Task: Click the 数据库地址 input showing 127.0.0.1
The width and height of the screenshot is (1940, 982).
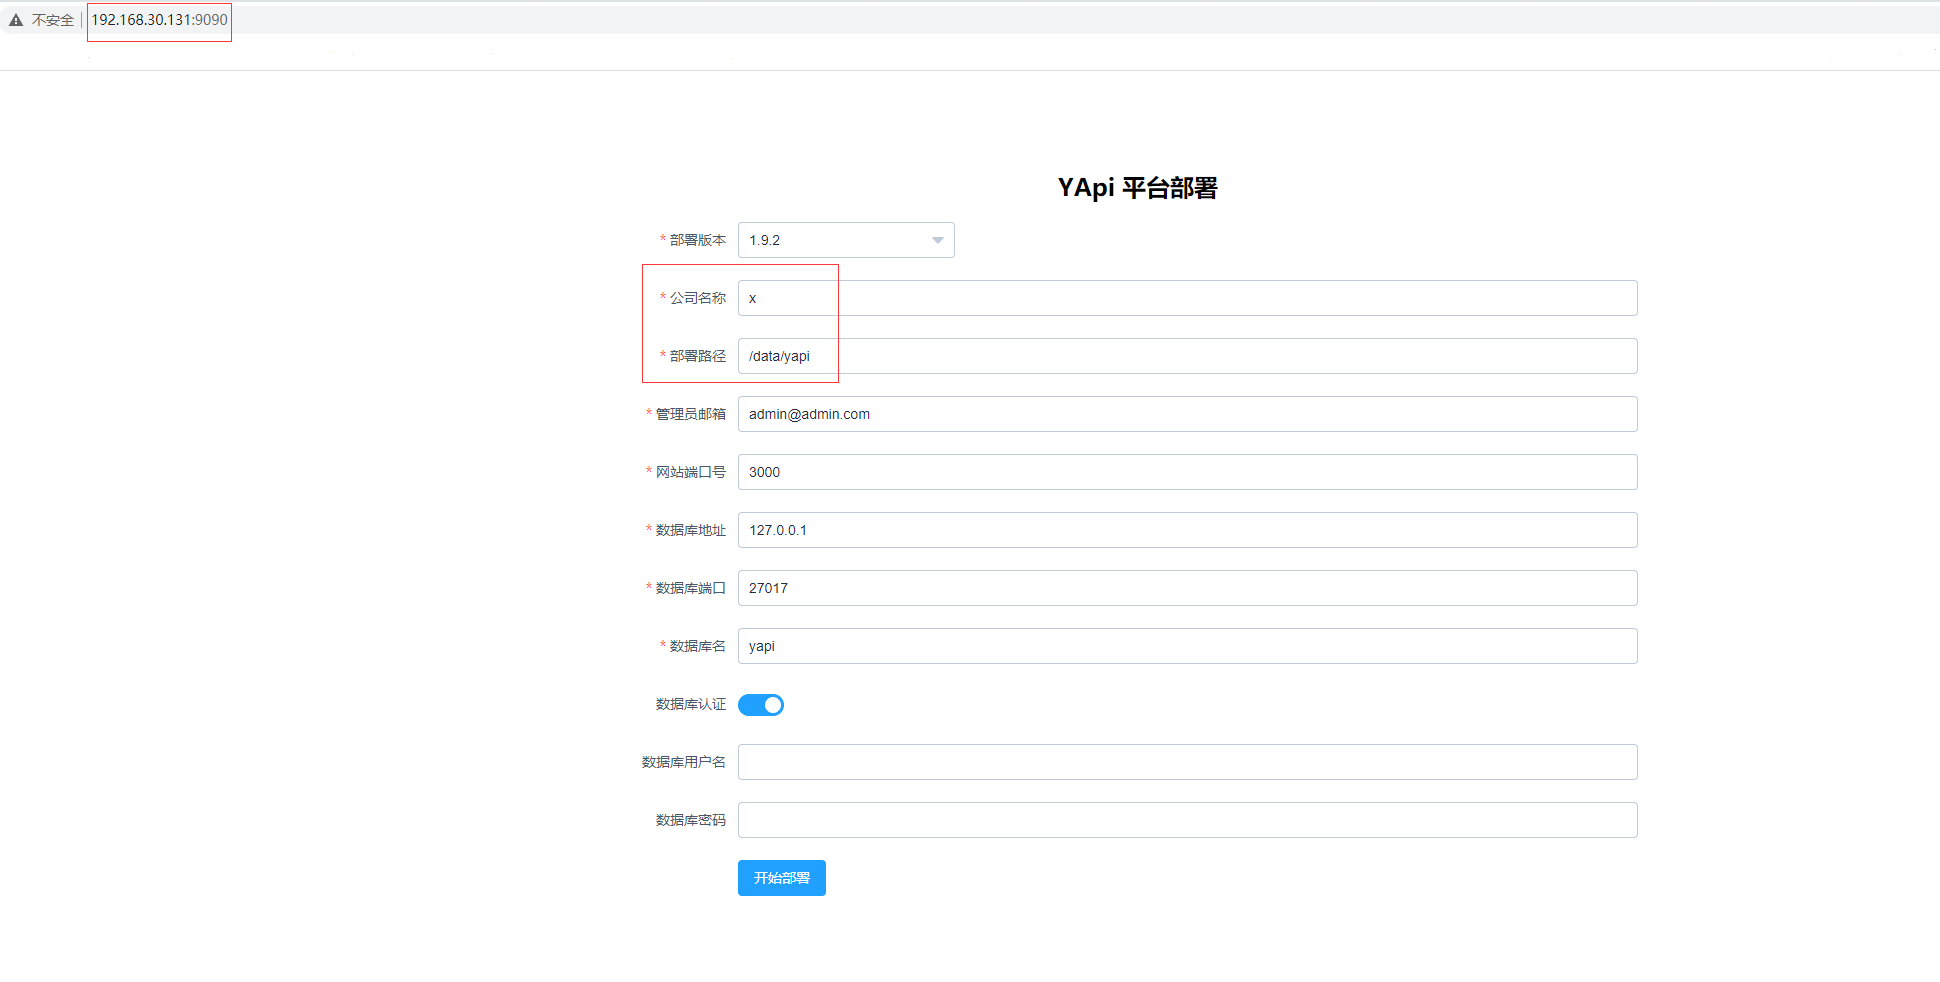Action: (1187, 530)
